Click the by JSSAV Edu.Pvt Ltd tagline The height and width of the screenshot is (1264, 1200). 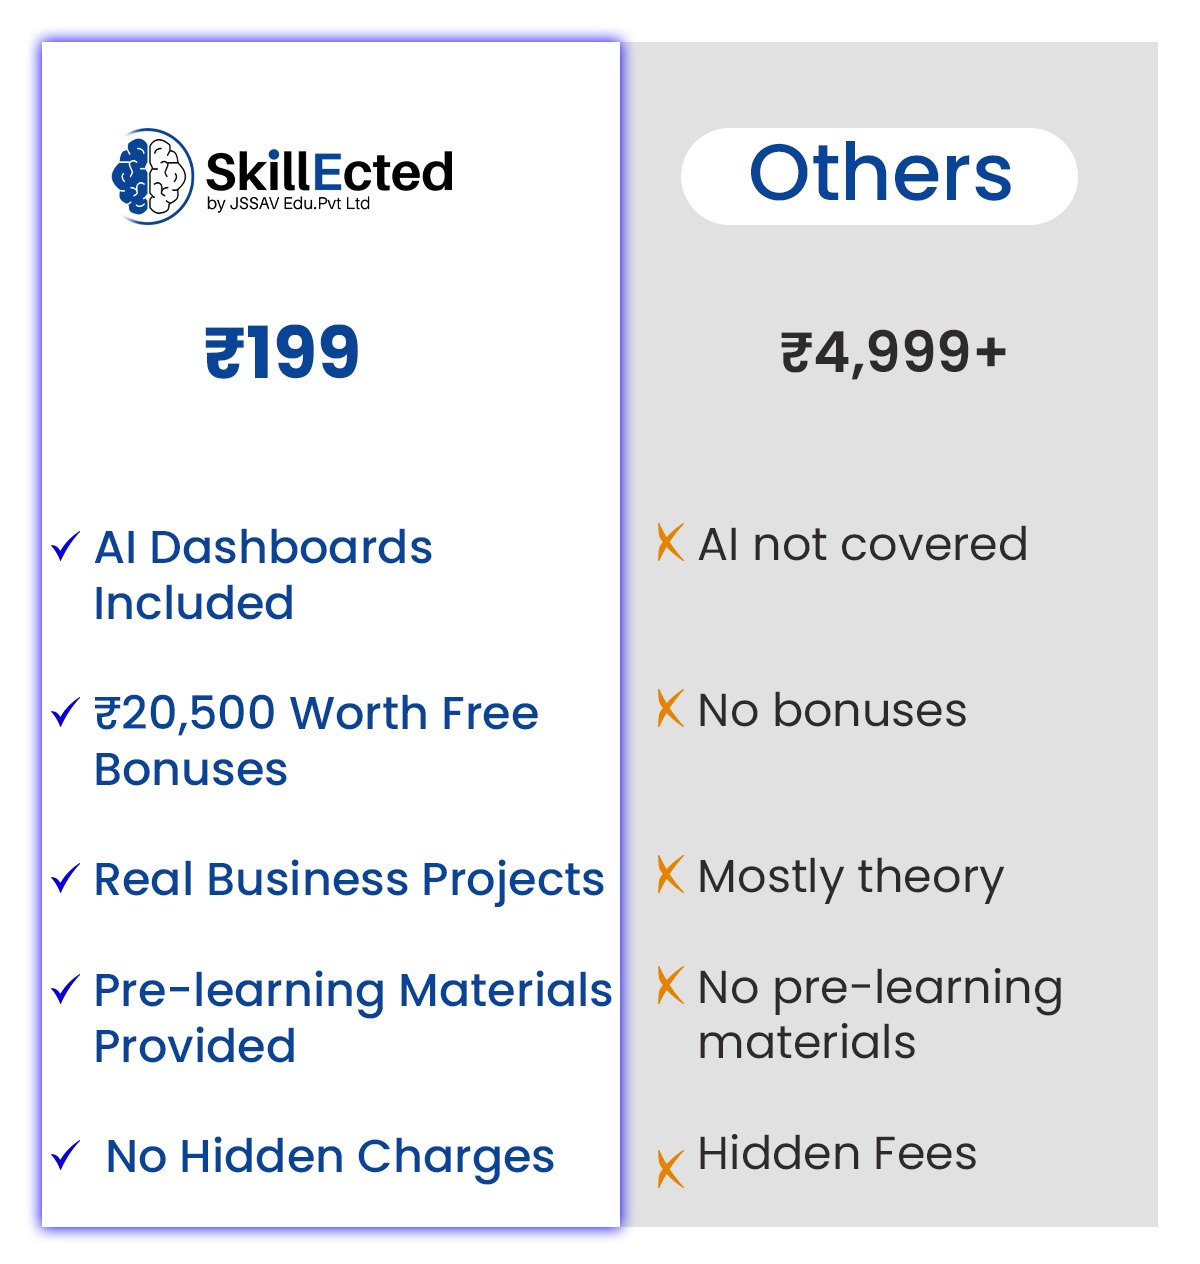pos(288,204)
